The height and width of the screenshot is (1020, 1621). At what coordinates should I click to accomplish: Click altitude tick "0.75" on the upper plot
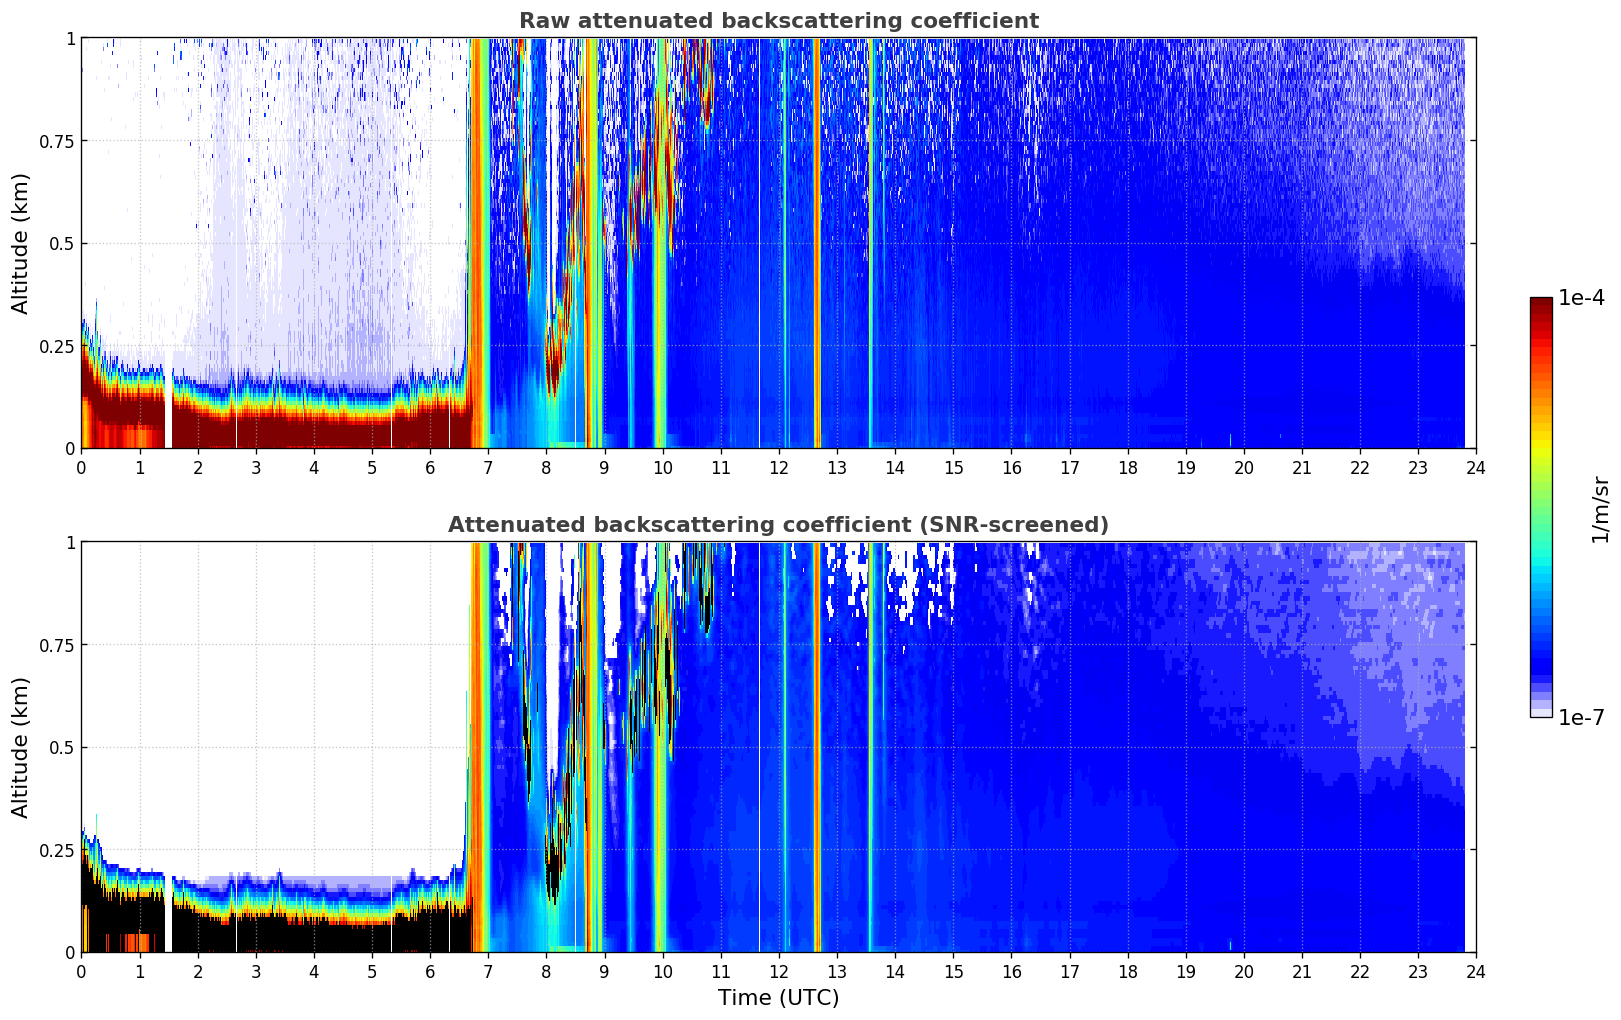coord(58,141)
